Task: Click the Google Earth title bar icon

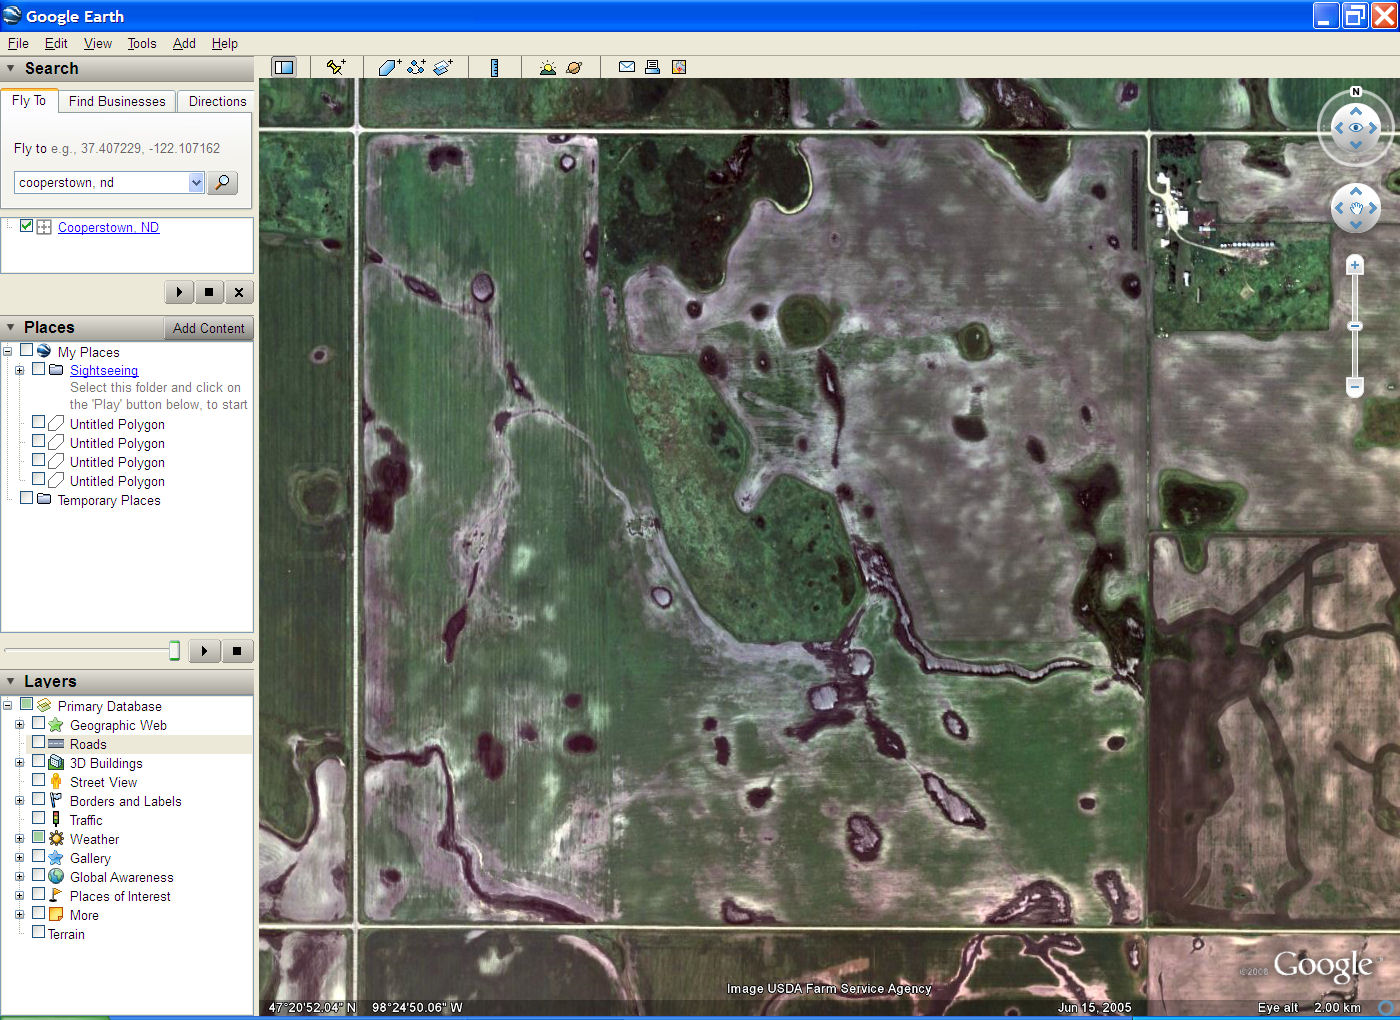Action: pyautogui.click(x=12, y=15)
